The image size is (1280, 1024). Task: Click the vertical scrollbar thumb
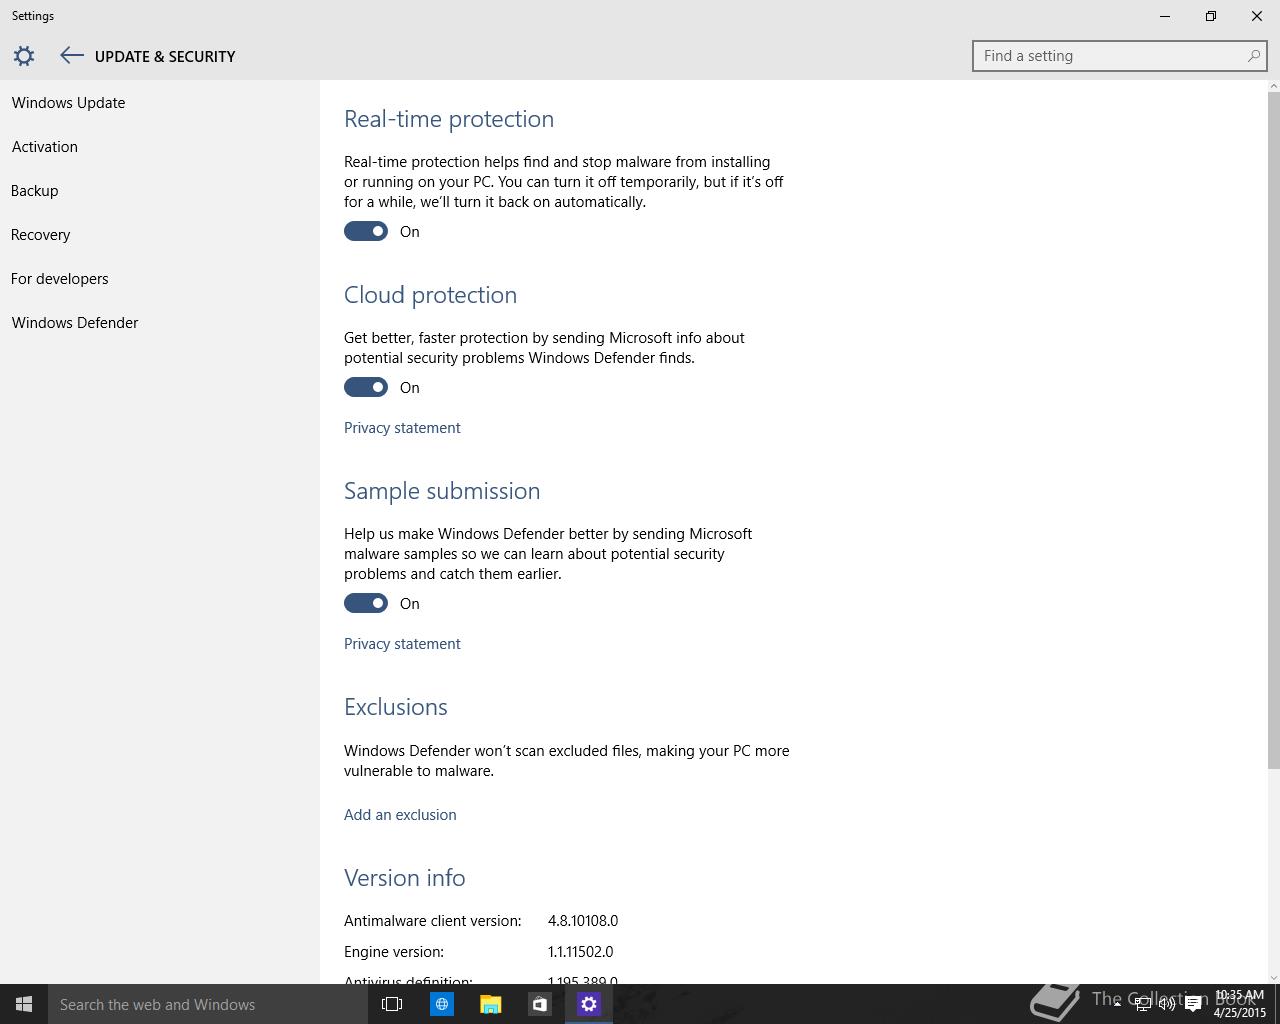point(1273,430)
